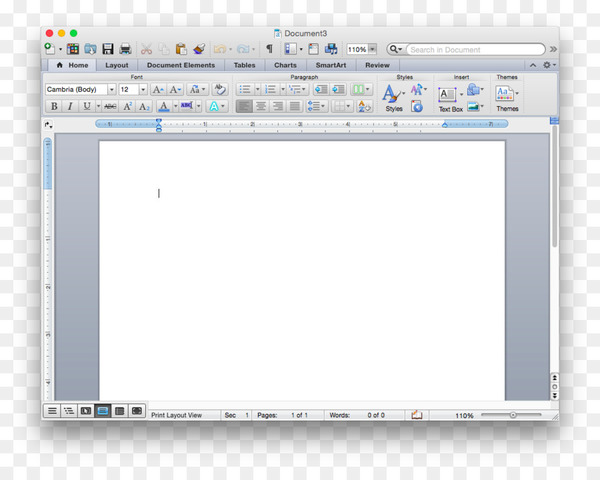Open the 110% zoom dropdown
The image size is (600, 480).
click(372, 49)
